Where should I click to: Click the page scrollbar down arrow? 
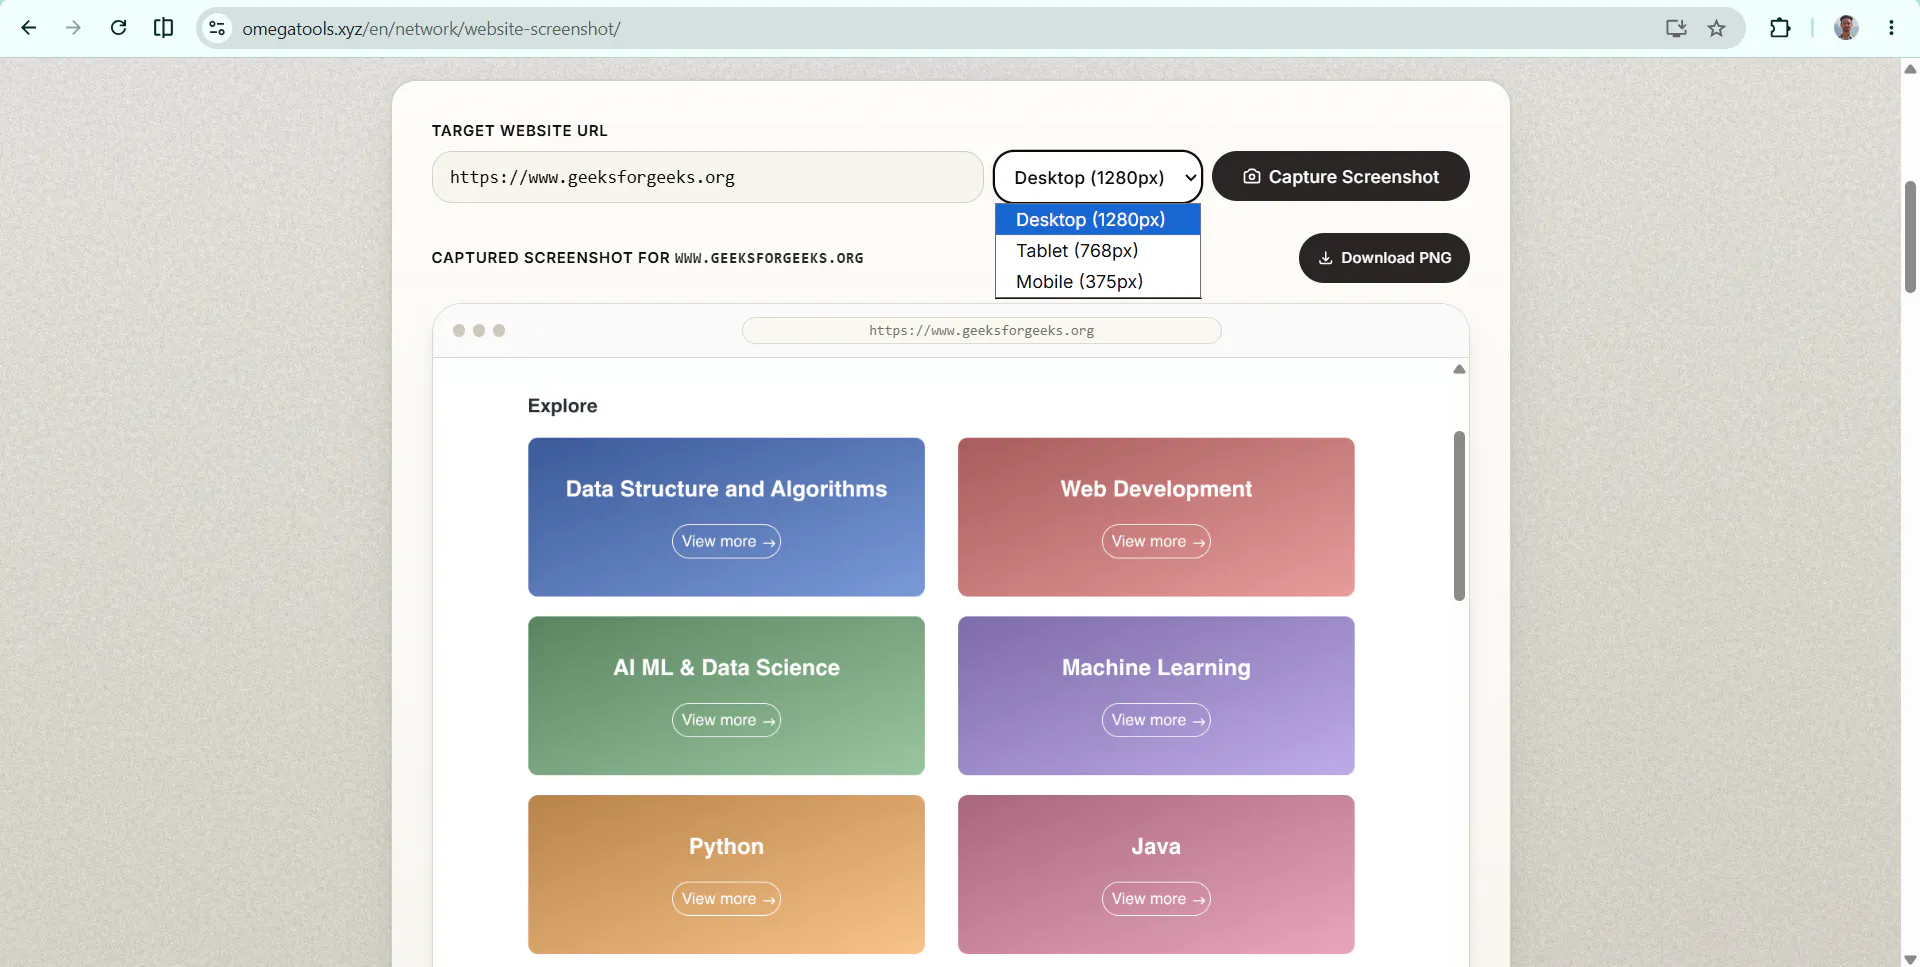(1910, 959)
